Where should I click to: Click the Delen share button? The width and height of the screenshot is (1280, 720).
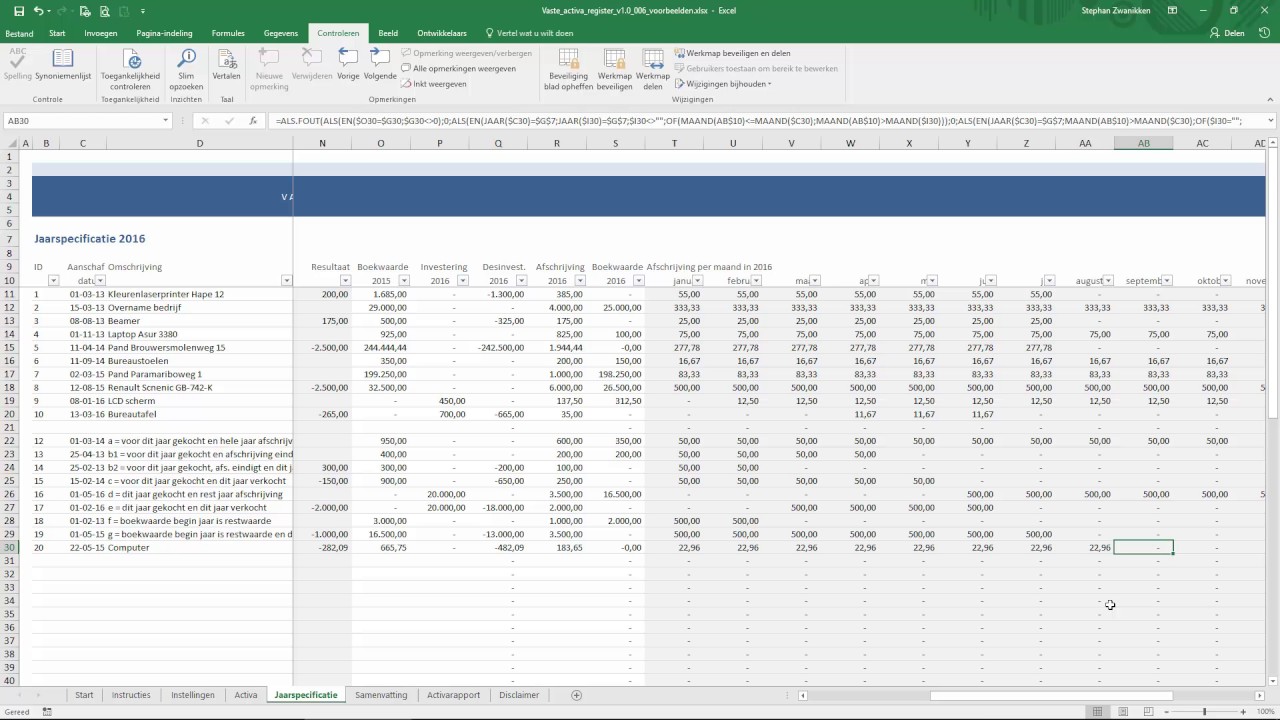[1227, 33]
